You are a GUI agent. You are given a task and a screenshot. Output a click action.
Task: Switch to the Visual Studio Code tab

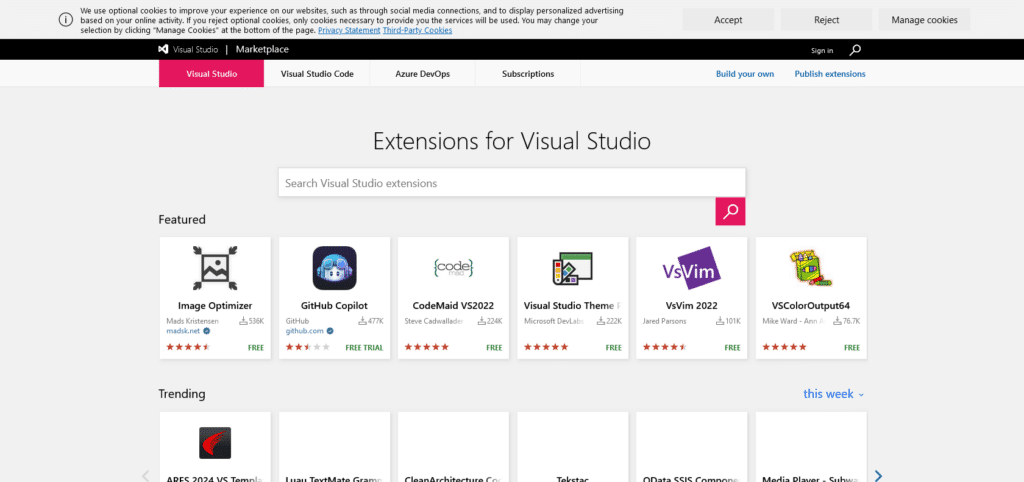pyautogui.click(x=317, y=74)
